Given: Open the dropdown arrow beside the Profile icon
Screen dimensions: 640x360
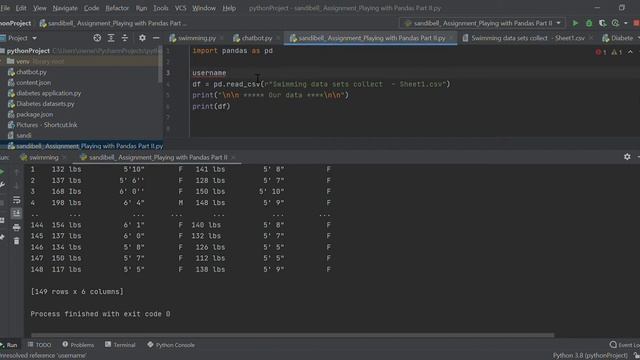Looking at the screenshot, I should pyautogui.click(x=625, y=23).
